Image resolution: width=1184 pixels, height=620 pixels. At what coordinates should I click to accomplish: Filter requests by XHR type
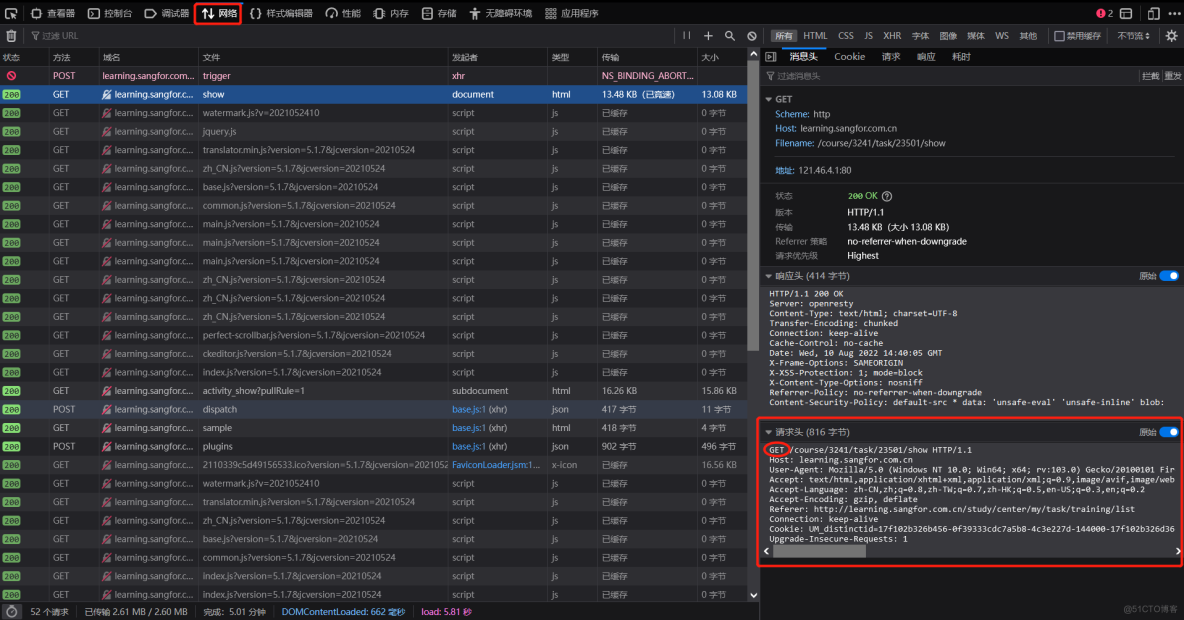[892, 36]
